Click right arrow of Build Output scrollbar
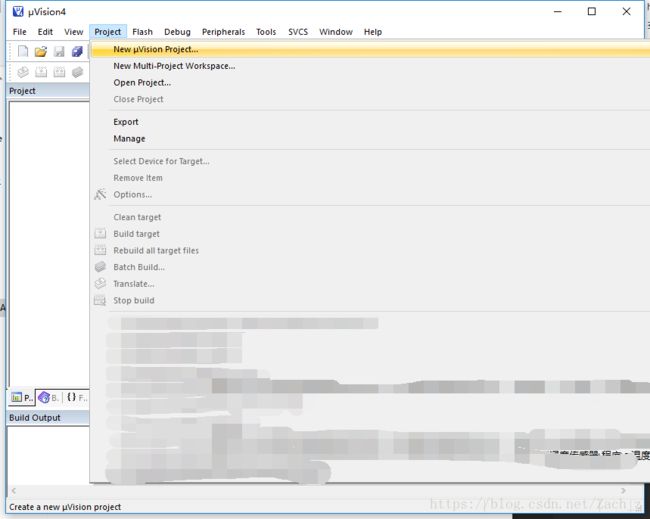This screenshot has height=519, width=650. click(x=623, y=491)
